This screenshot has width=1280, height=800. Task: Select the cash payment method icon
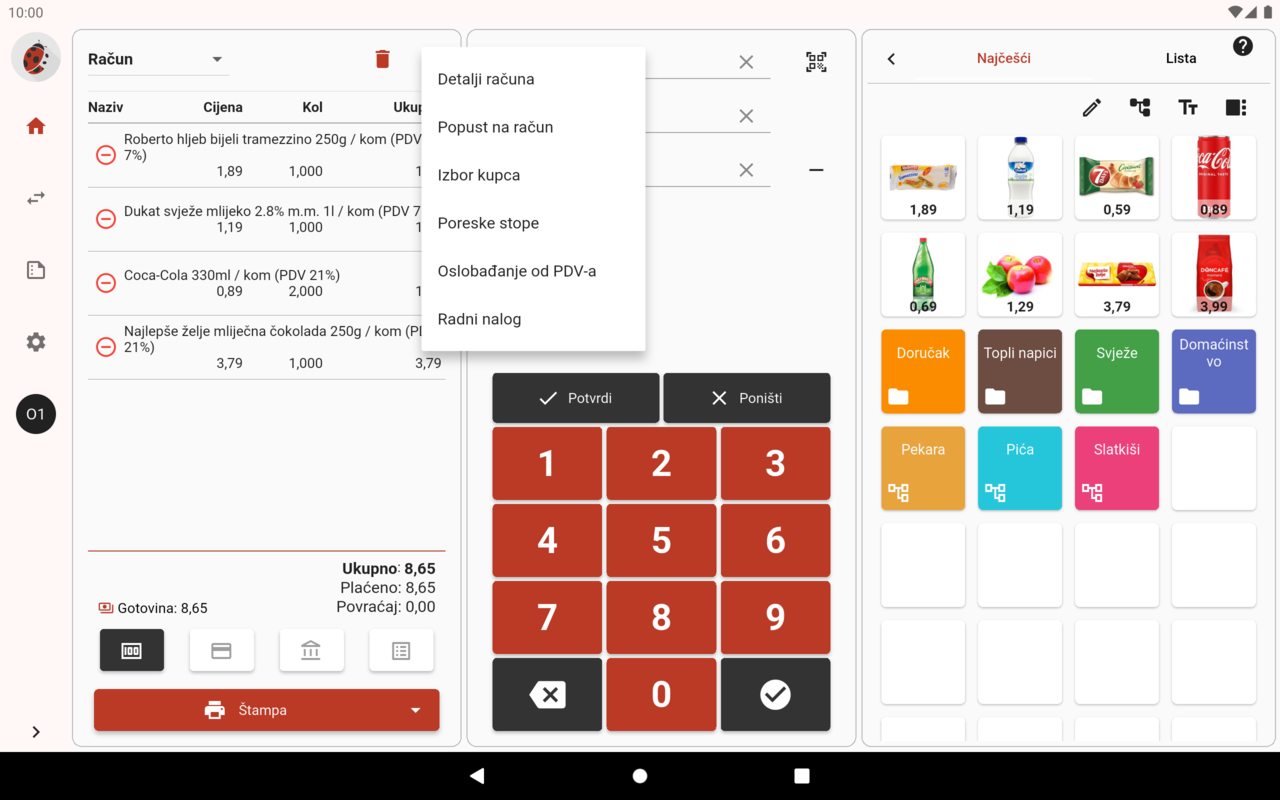click(132, 651)
